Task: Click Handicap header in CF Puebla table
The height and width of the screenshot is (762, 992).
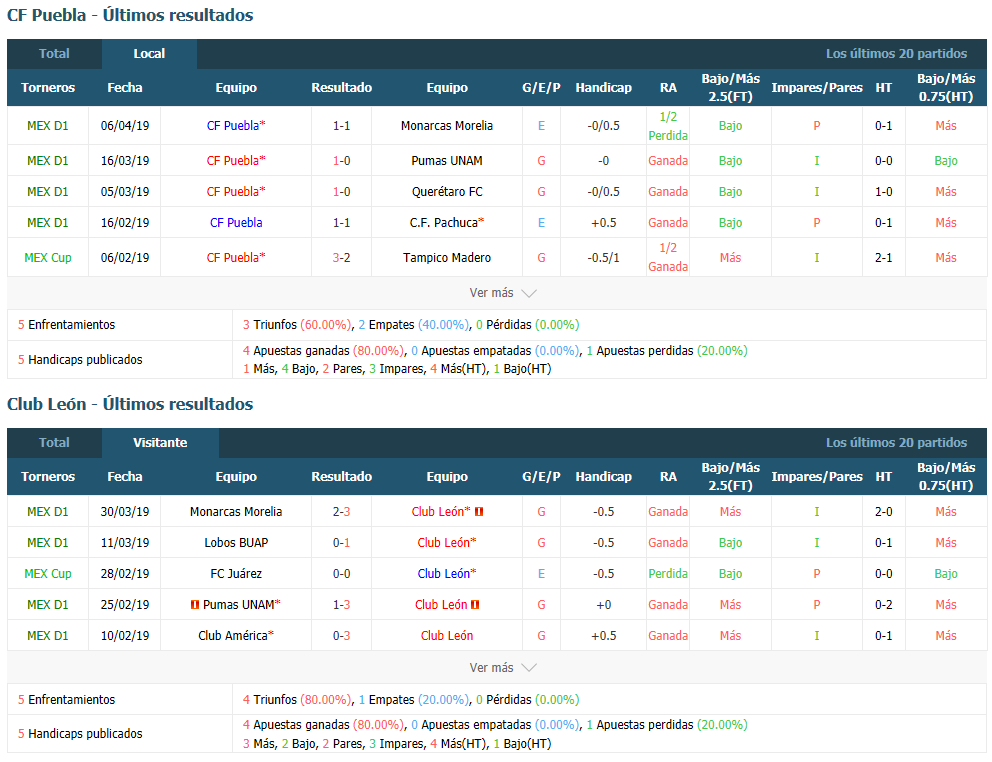Action: pyautogui.click(x=604, y=88)
